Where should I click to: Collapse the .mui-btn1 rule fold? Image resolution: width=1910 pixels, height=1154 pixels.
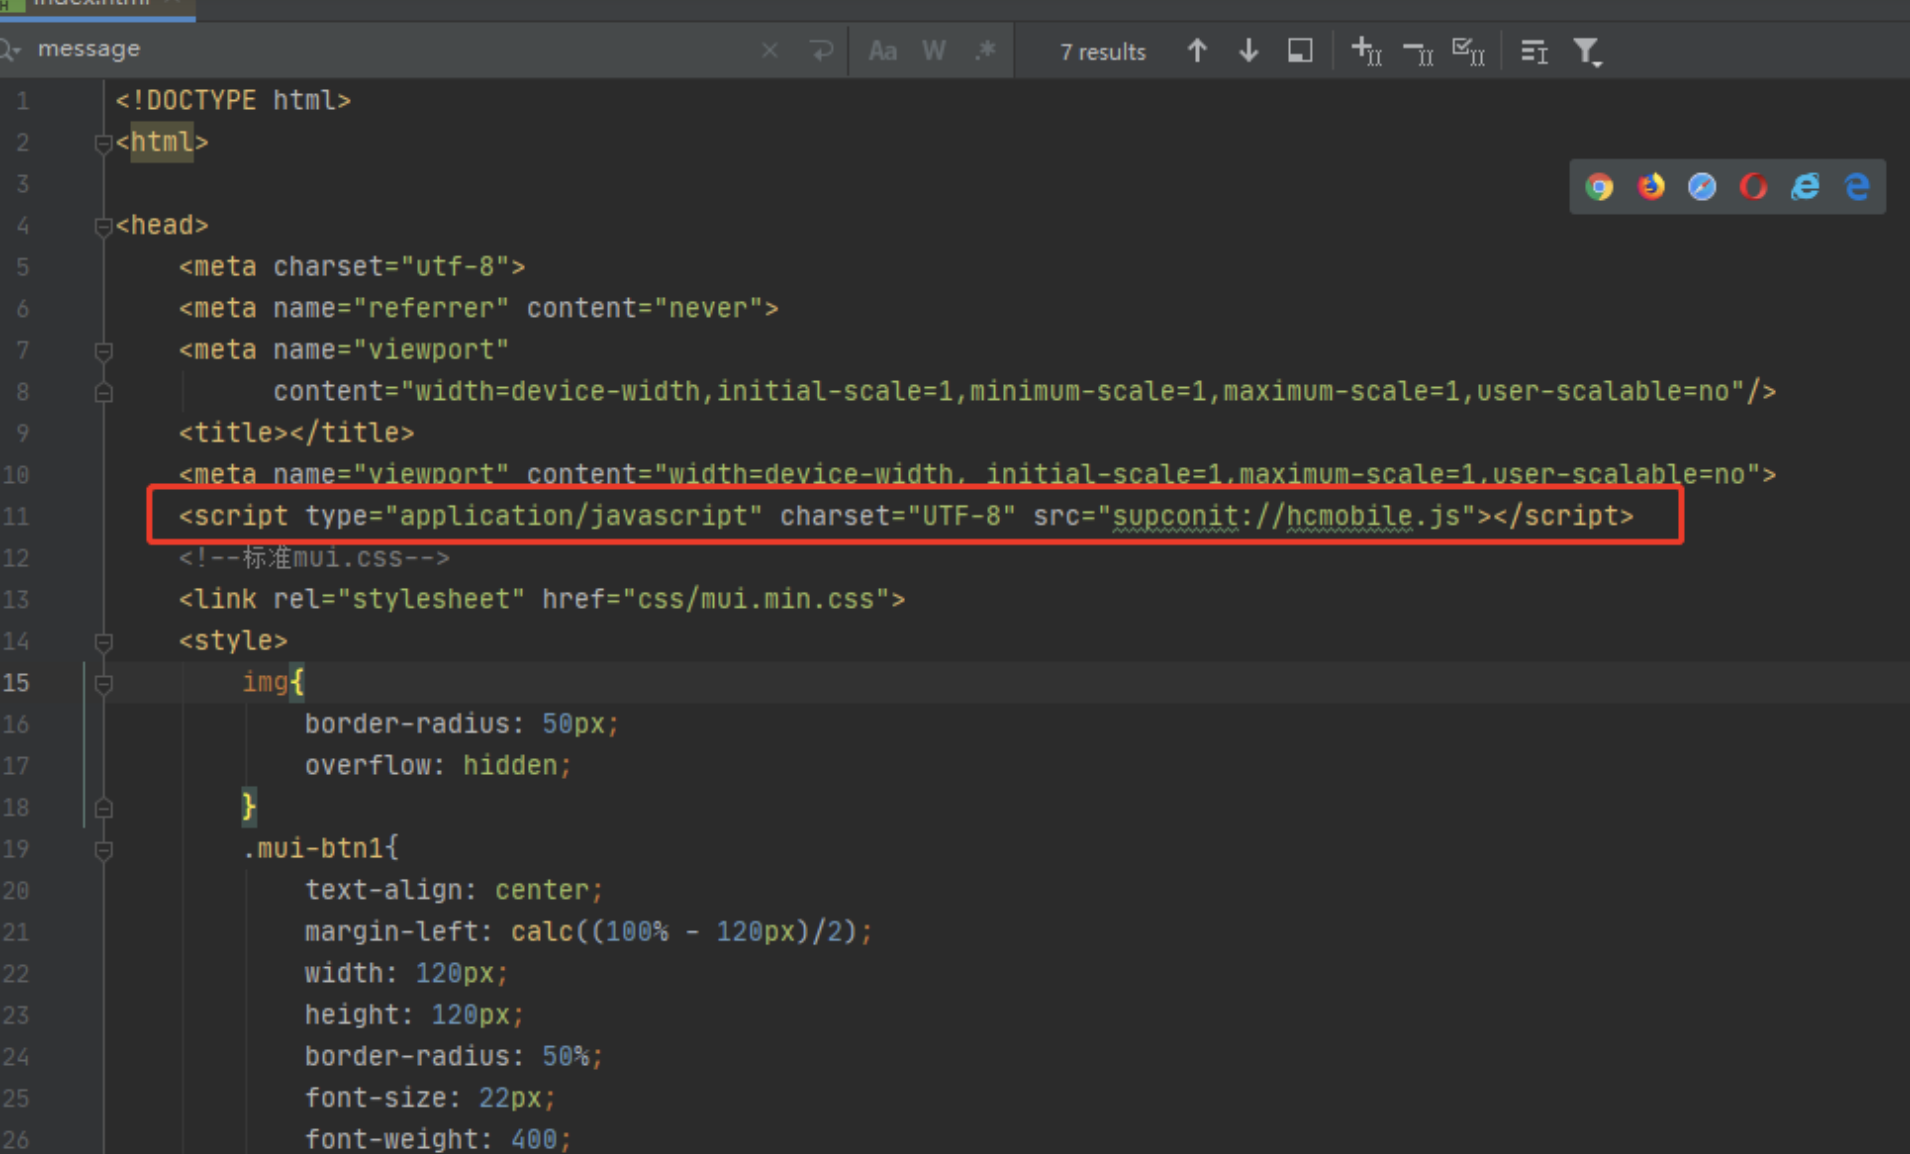tap(103, 850)
